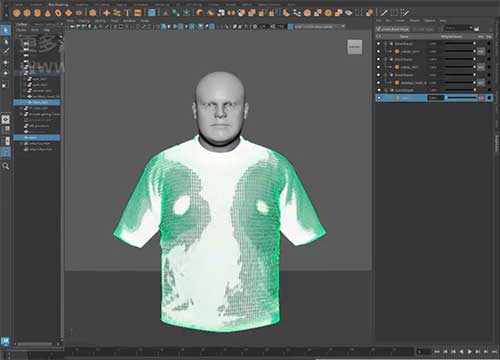Create a polygon sphere from the shelf
The height and width of the screenshot is (360, 500).
click(x=17, y=13)
